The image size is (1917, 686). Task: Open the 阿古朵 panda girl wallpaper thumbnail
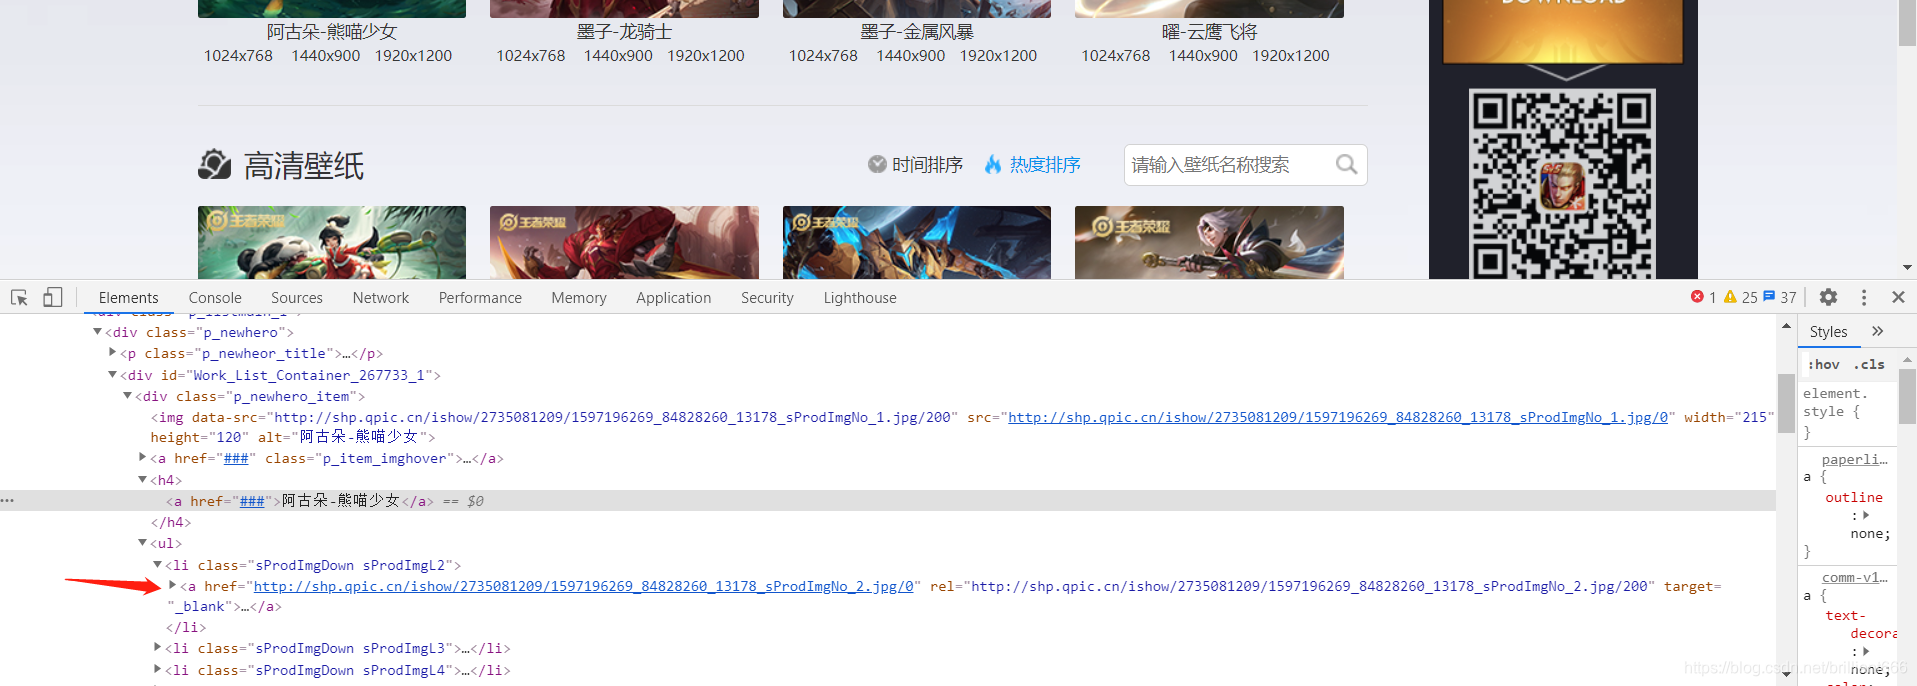coord(332,242)
